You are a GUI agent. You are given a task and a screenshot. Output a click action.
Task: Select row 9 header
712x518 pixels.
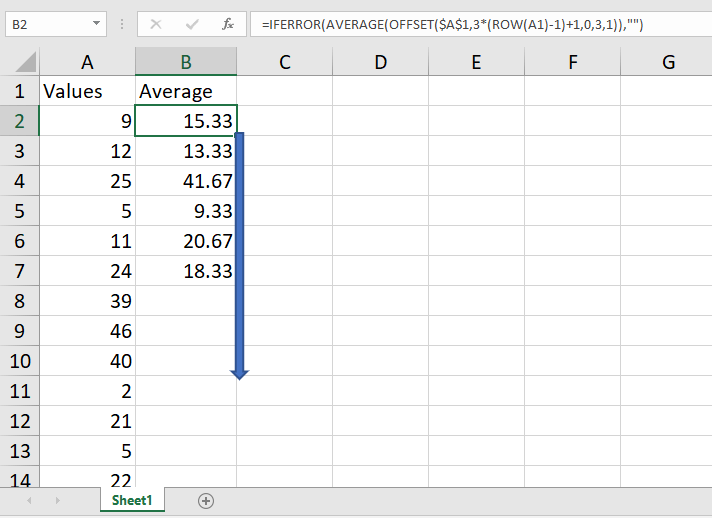[20, 331]
